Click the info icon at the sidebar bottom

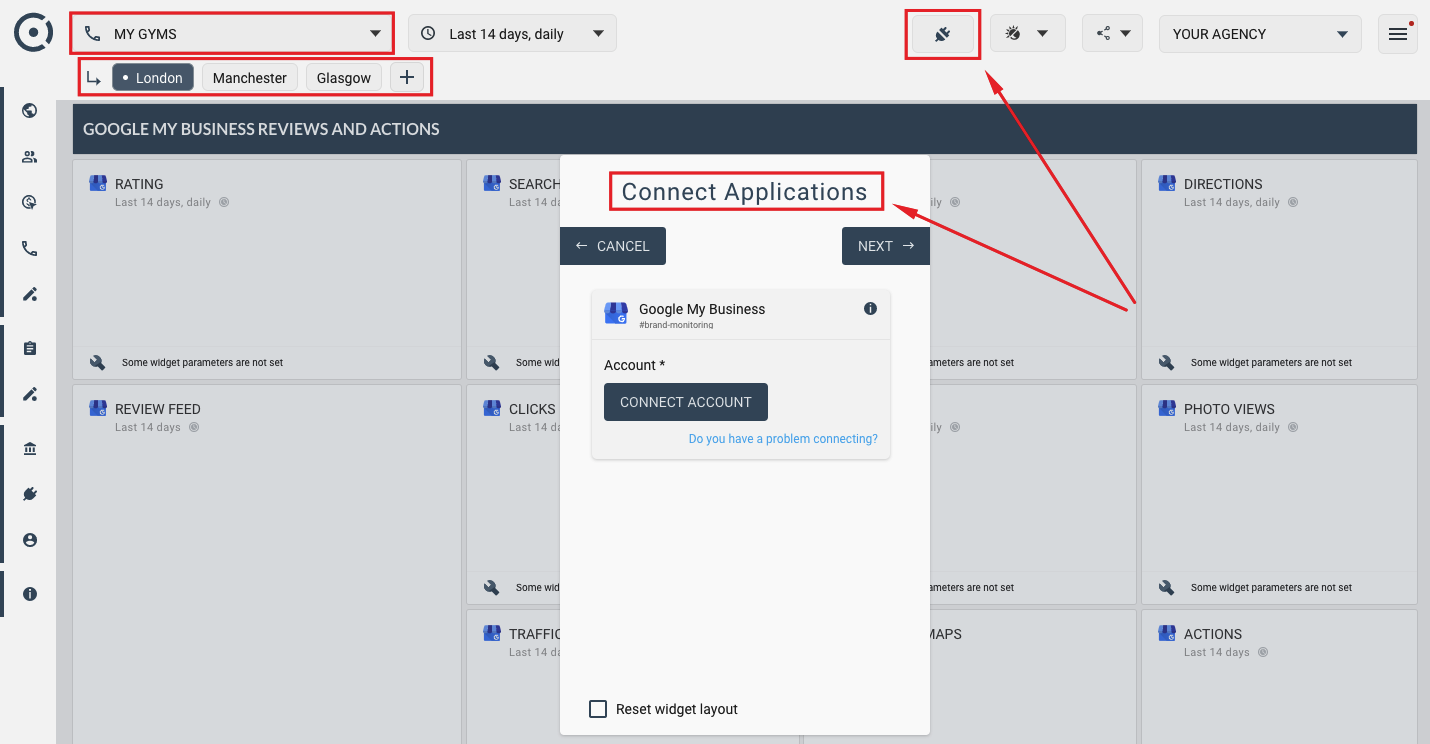(x=30, y=594)
